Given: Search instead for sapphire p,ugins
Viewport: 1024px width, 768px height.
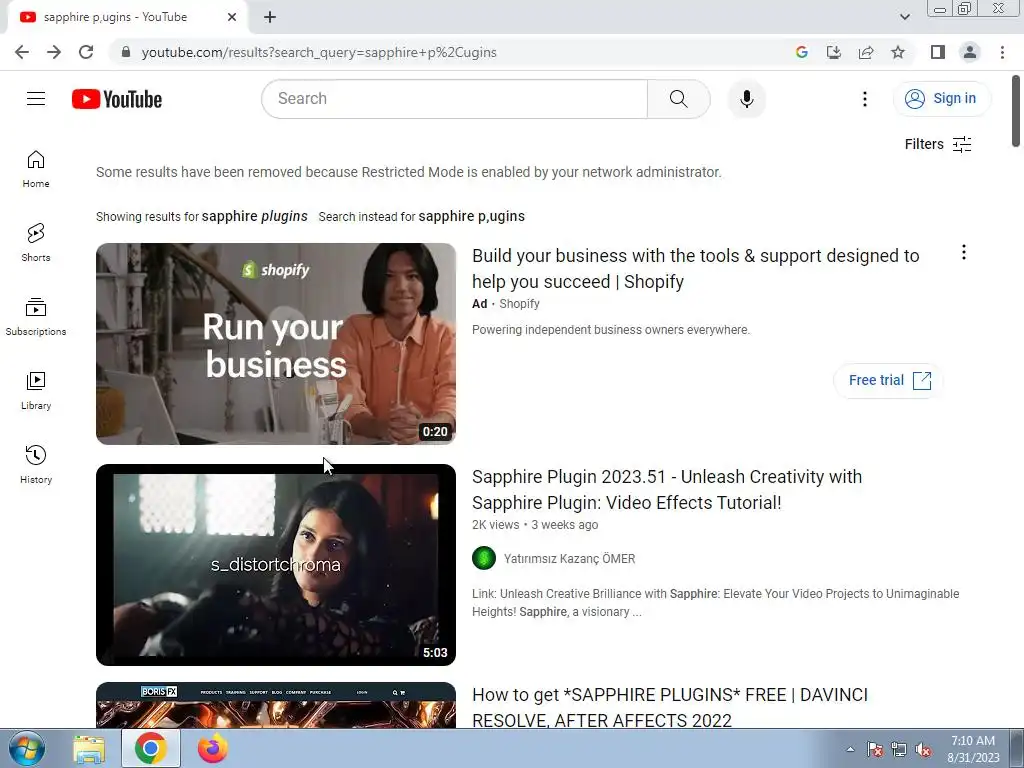Looking at the screenshot, I should [x=472, y=216].
